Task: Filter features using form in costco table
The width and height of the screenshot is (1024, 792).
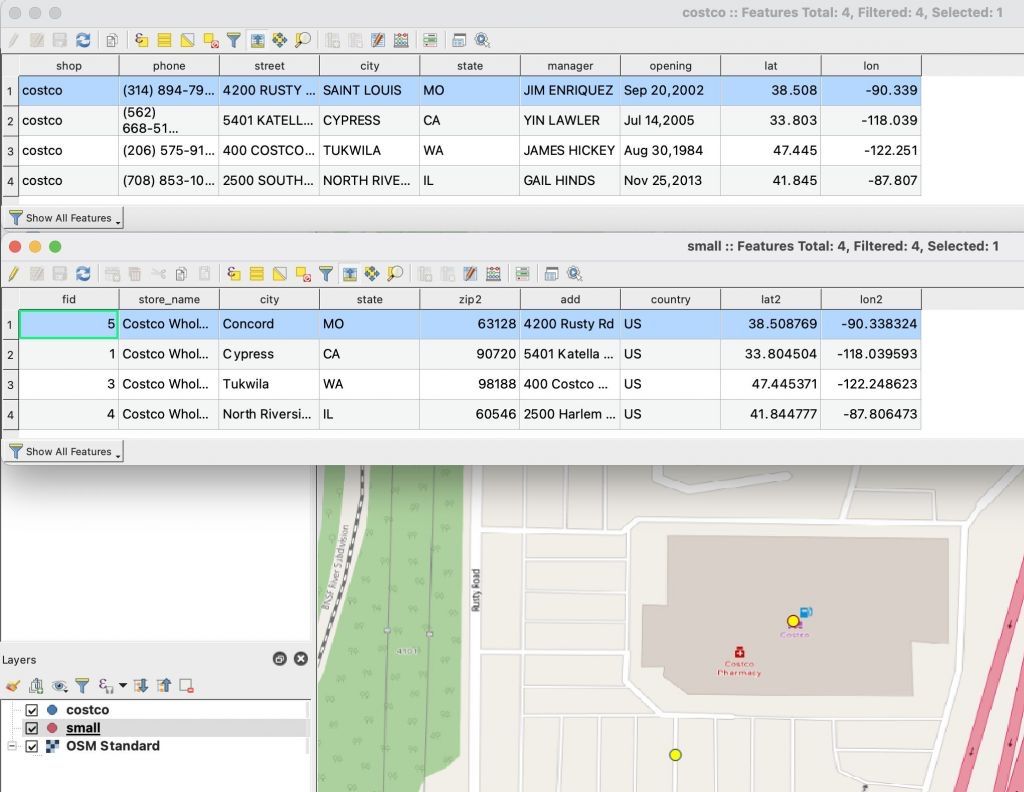Action: pos(234,40)
